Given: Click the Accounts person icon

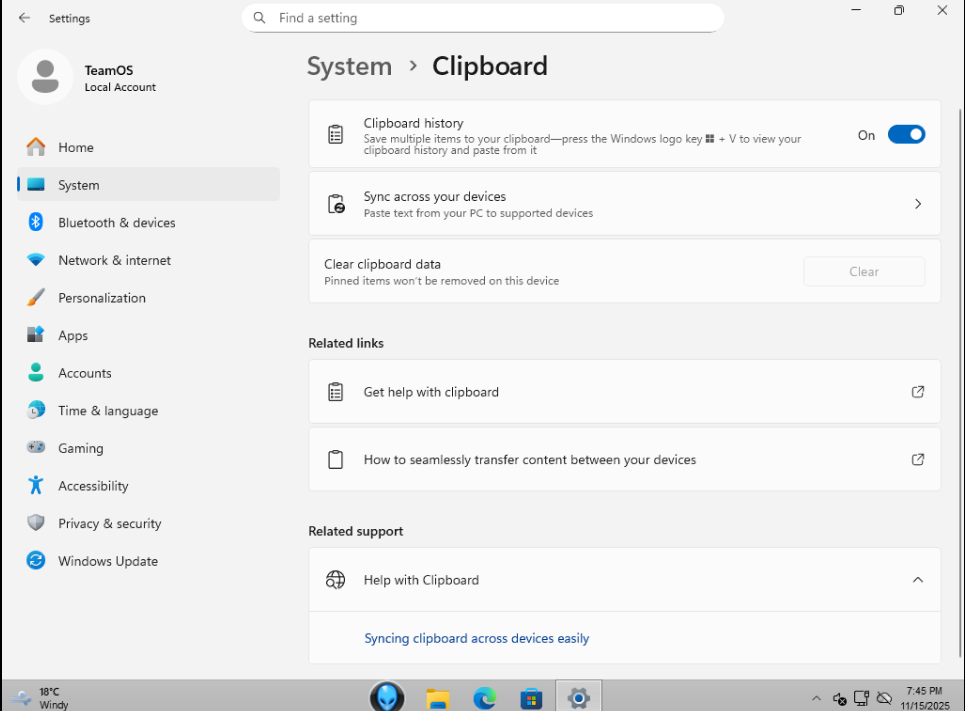Looking at the screenshot, I should tap(36, 372).
